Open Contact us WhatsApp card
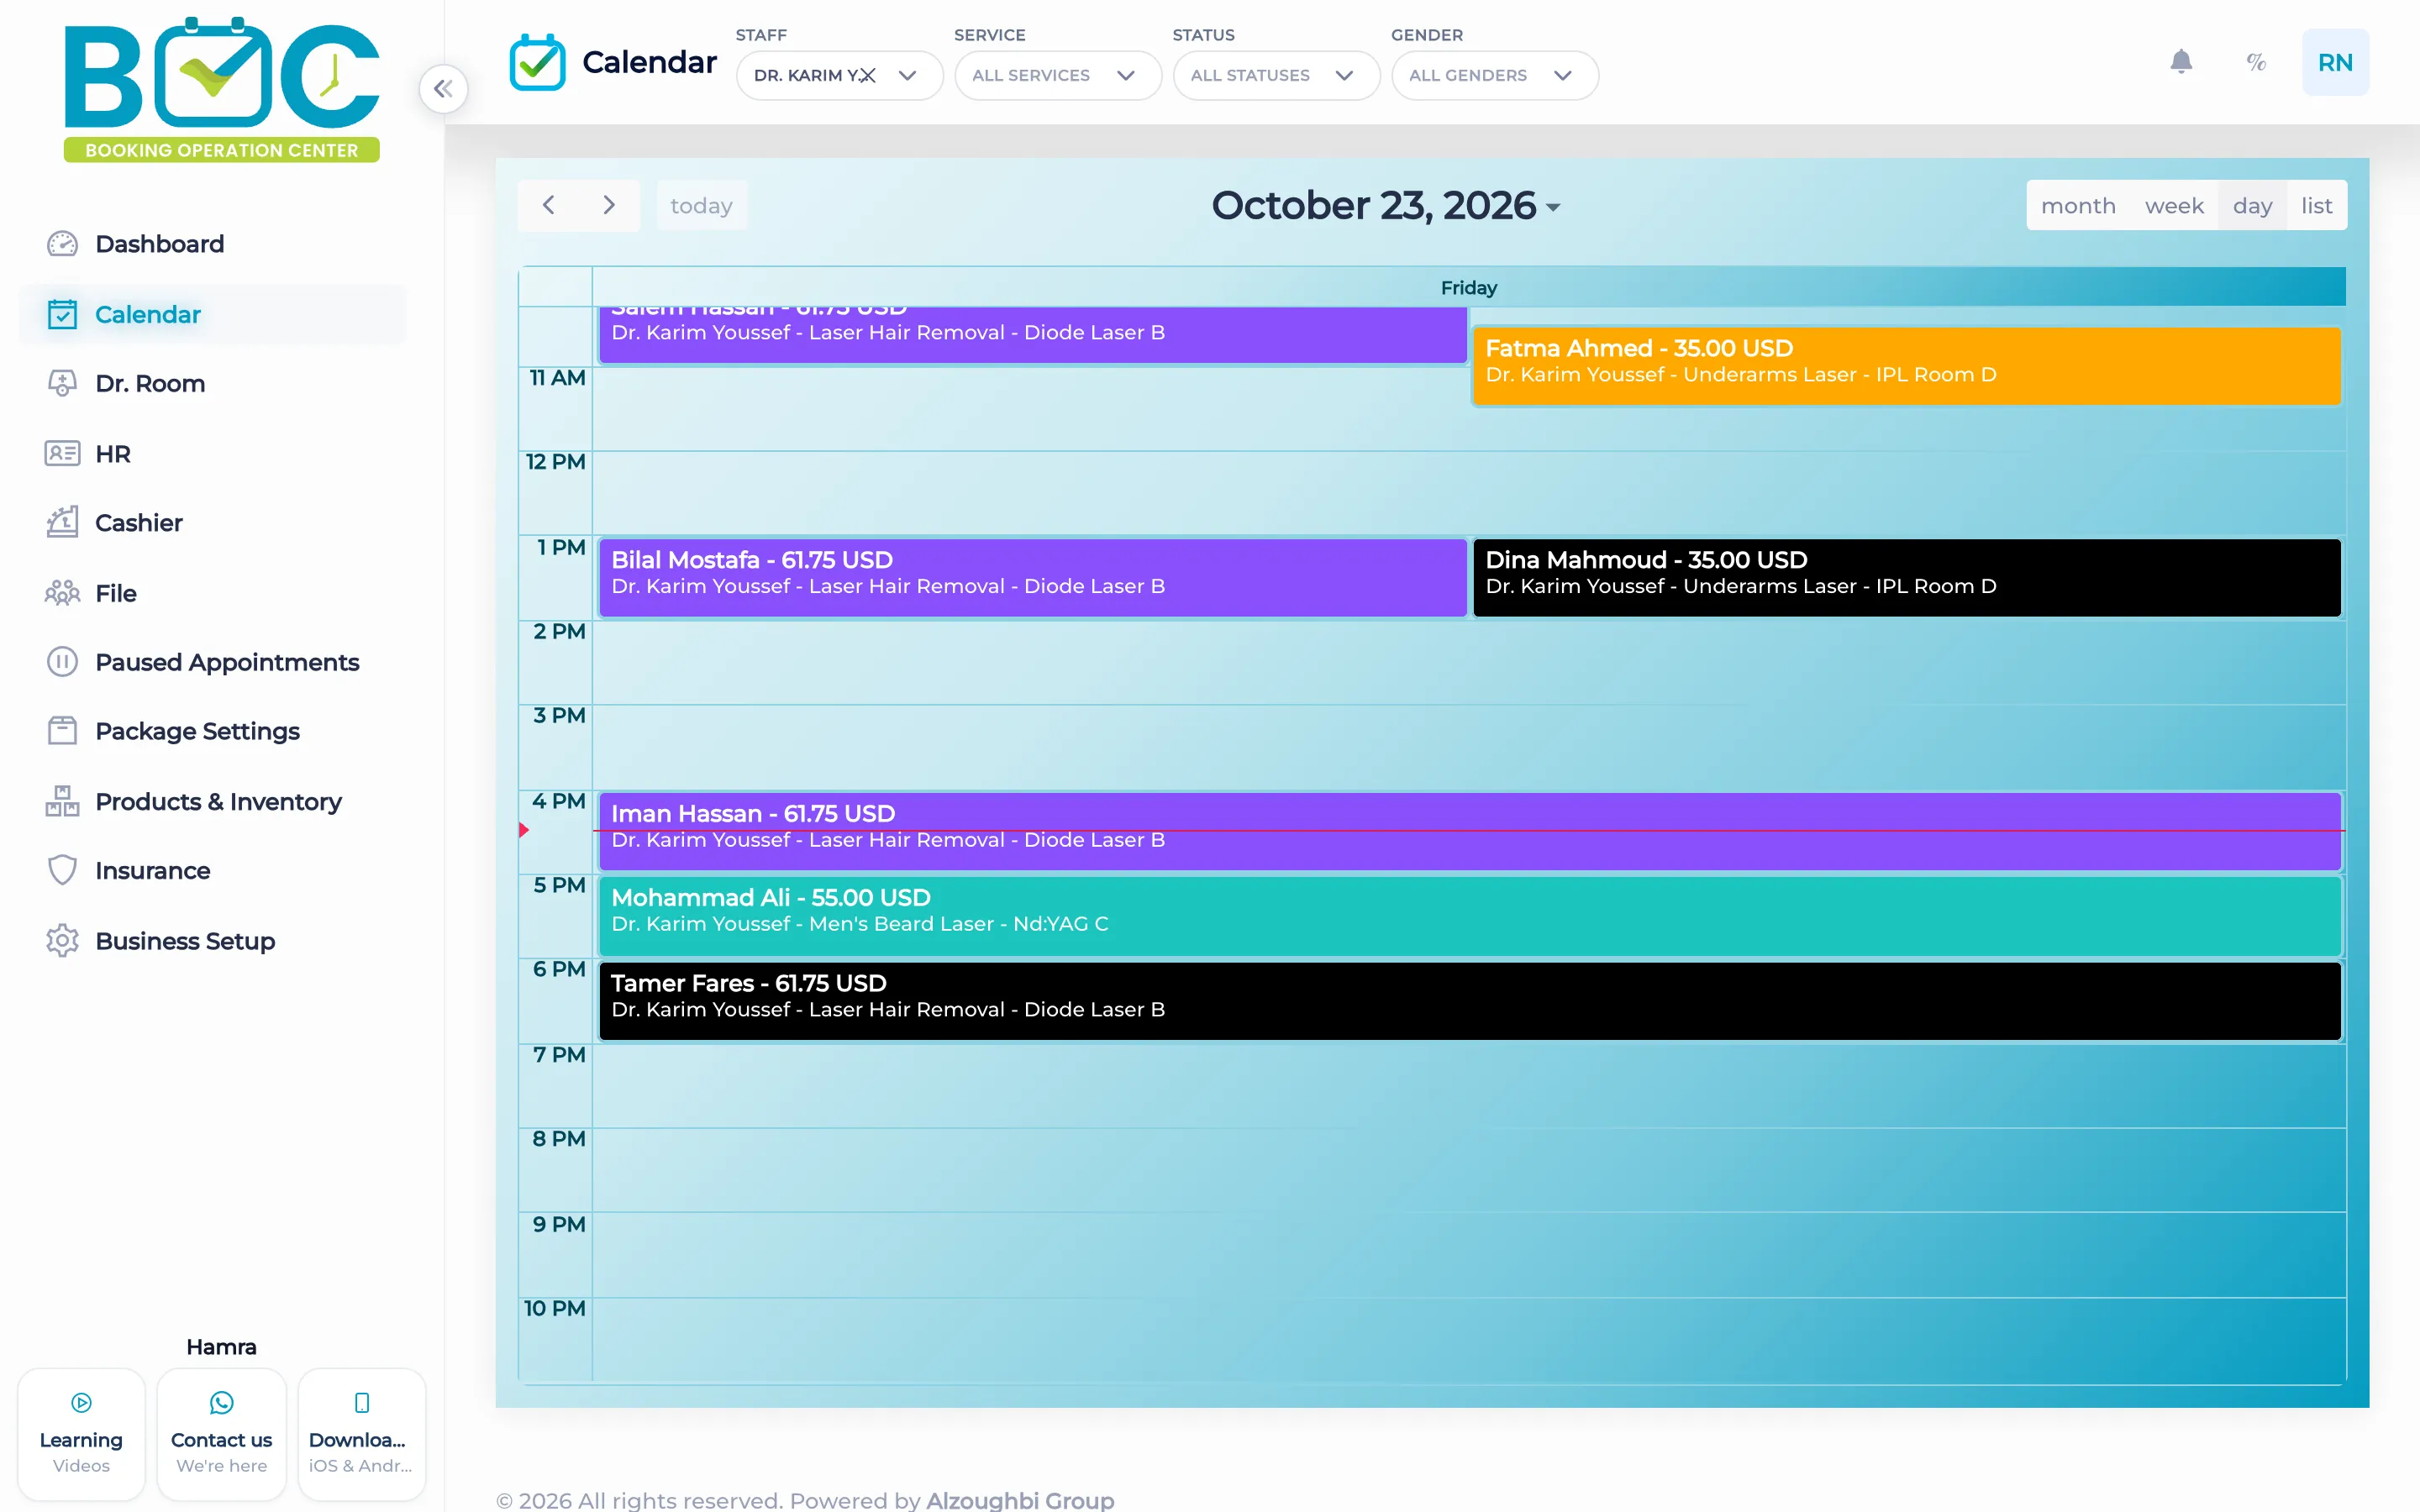This screenshot has width=2420, height=1512. [x=221, y=1434]
